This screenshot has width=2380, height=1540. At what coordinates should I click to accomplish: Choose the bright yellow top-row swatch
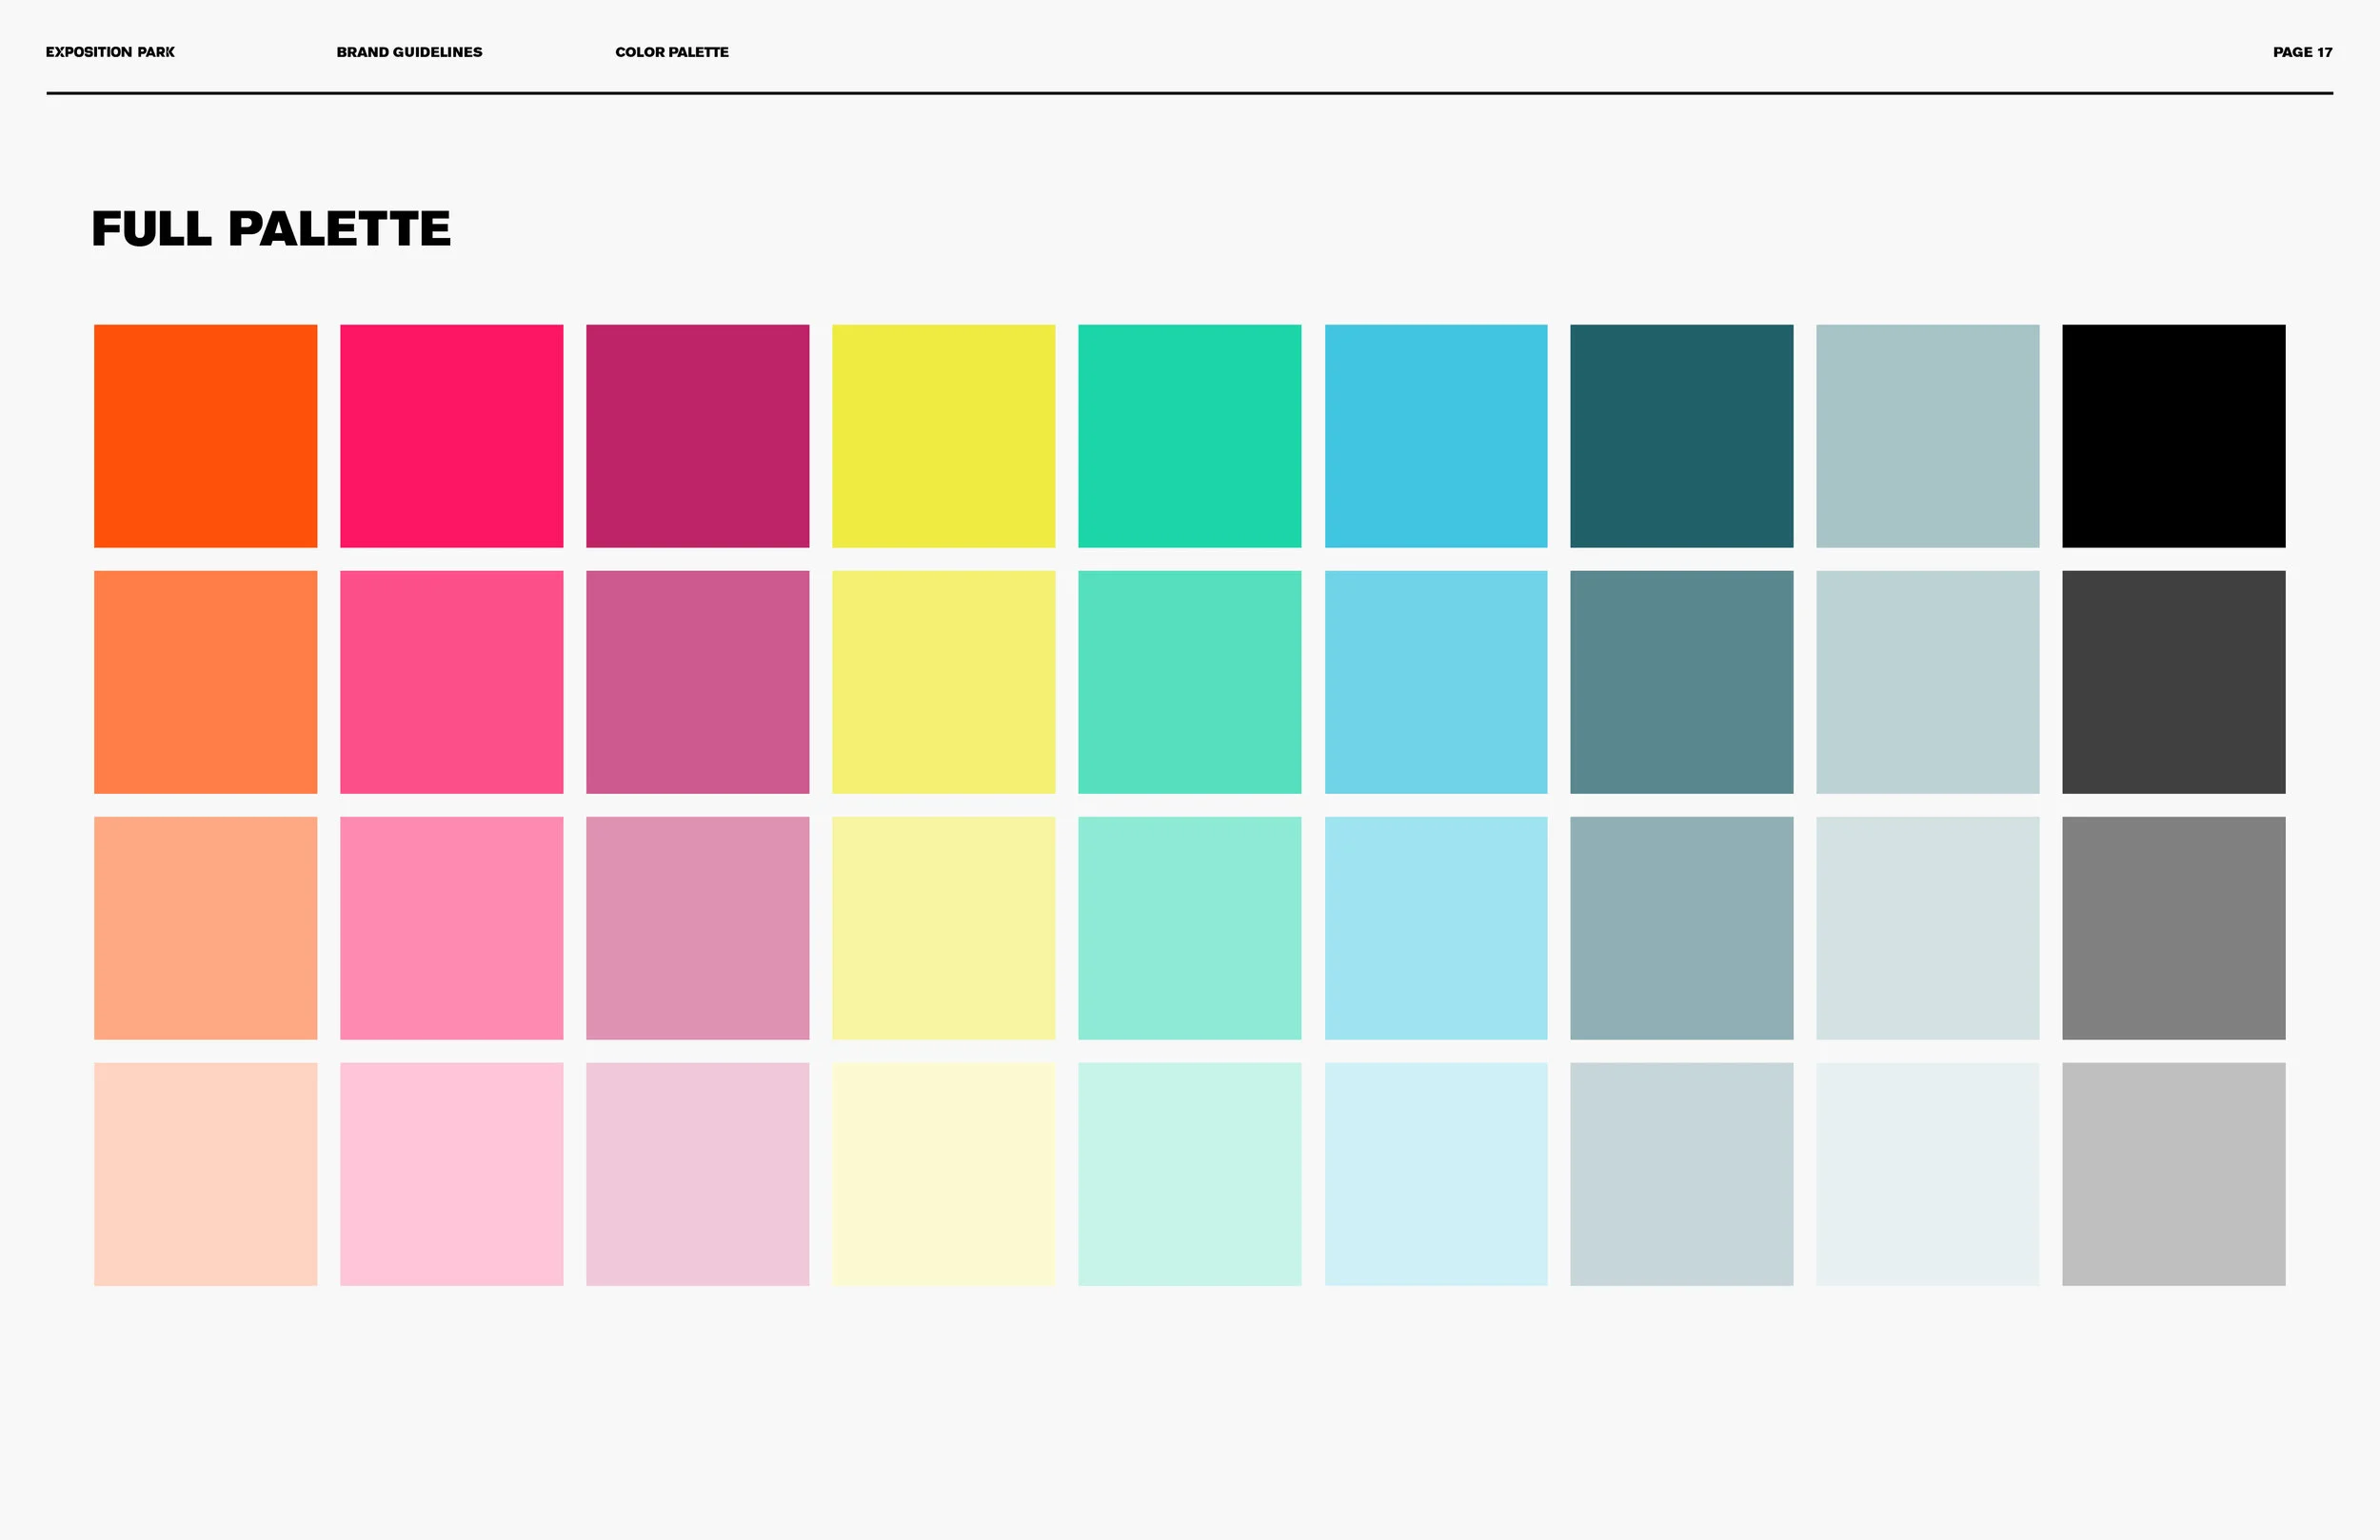943,436
